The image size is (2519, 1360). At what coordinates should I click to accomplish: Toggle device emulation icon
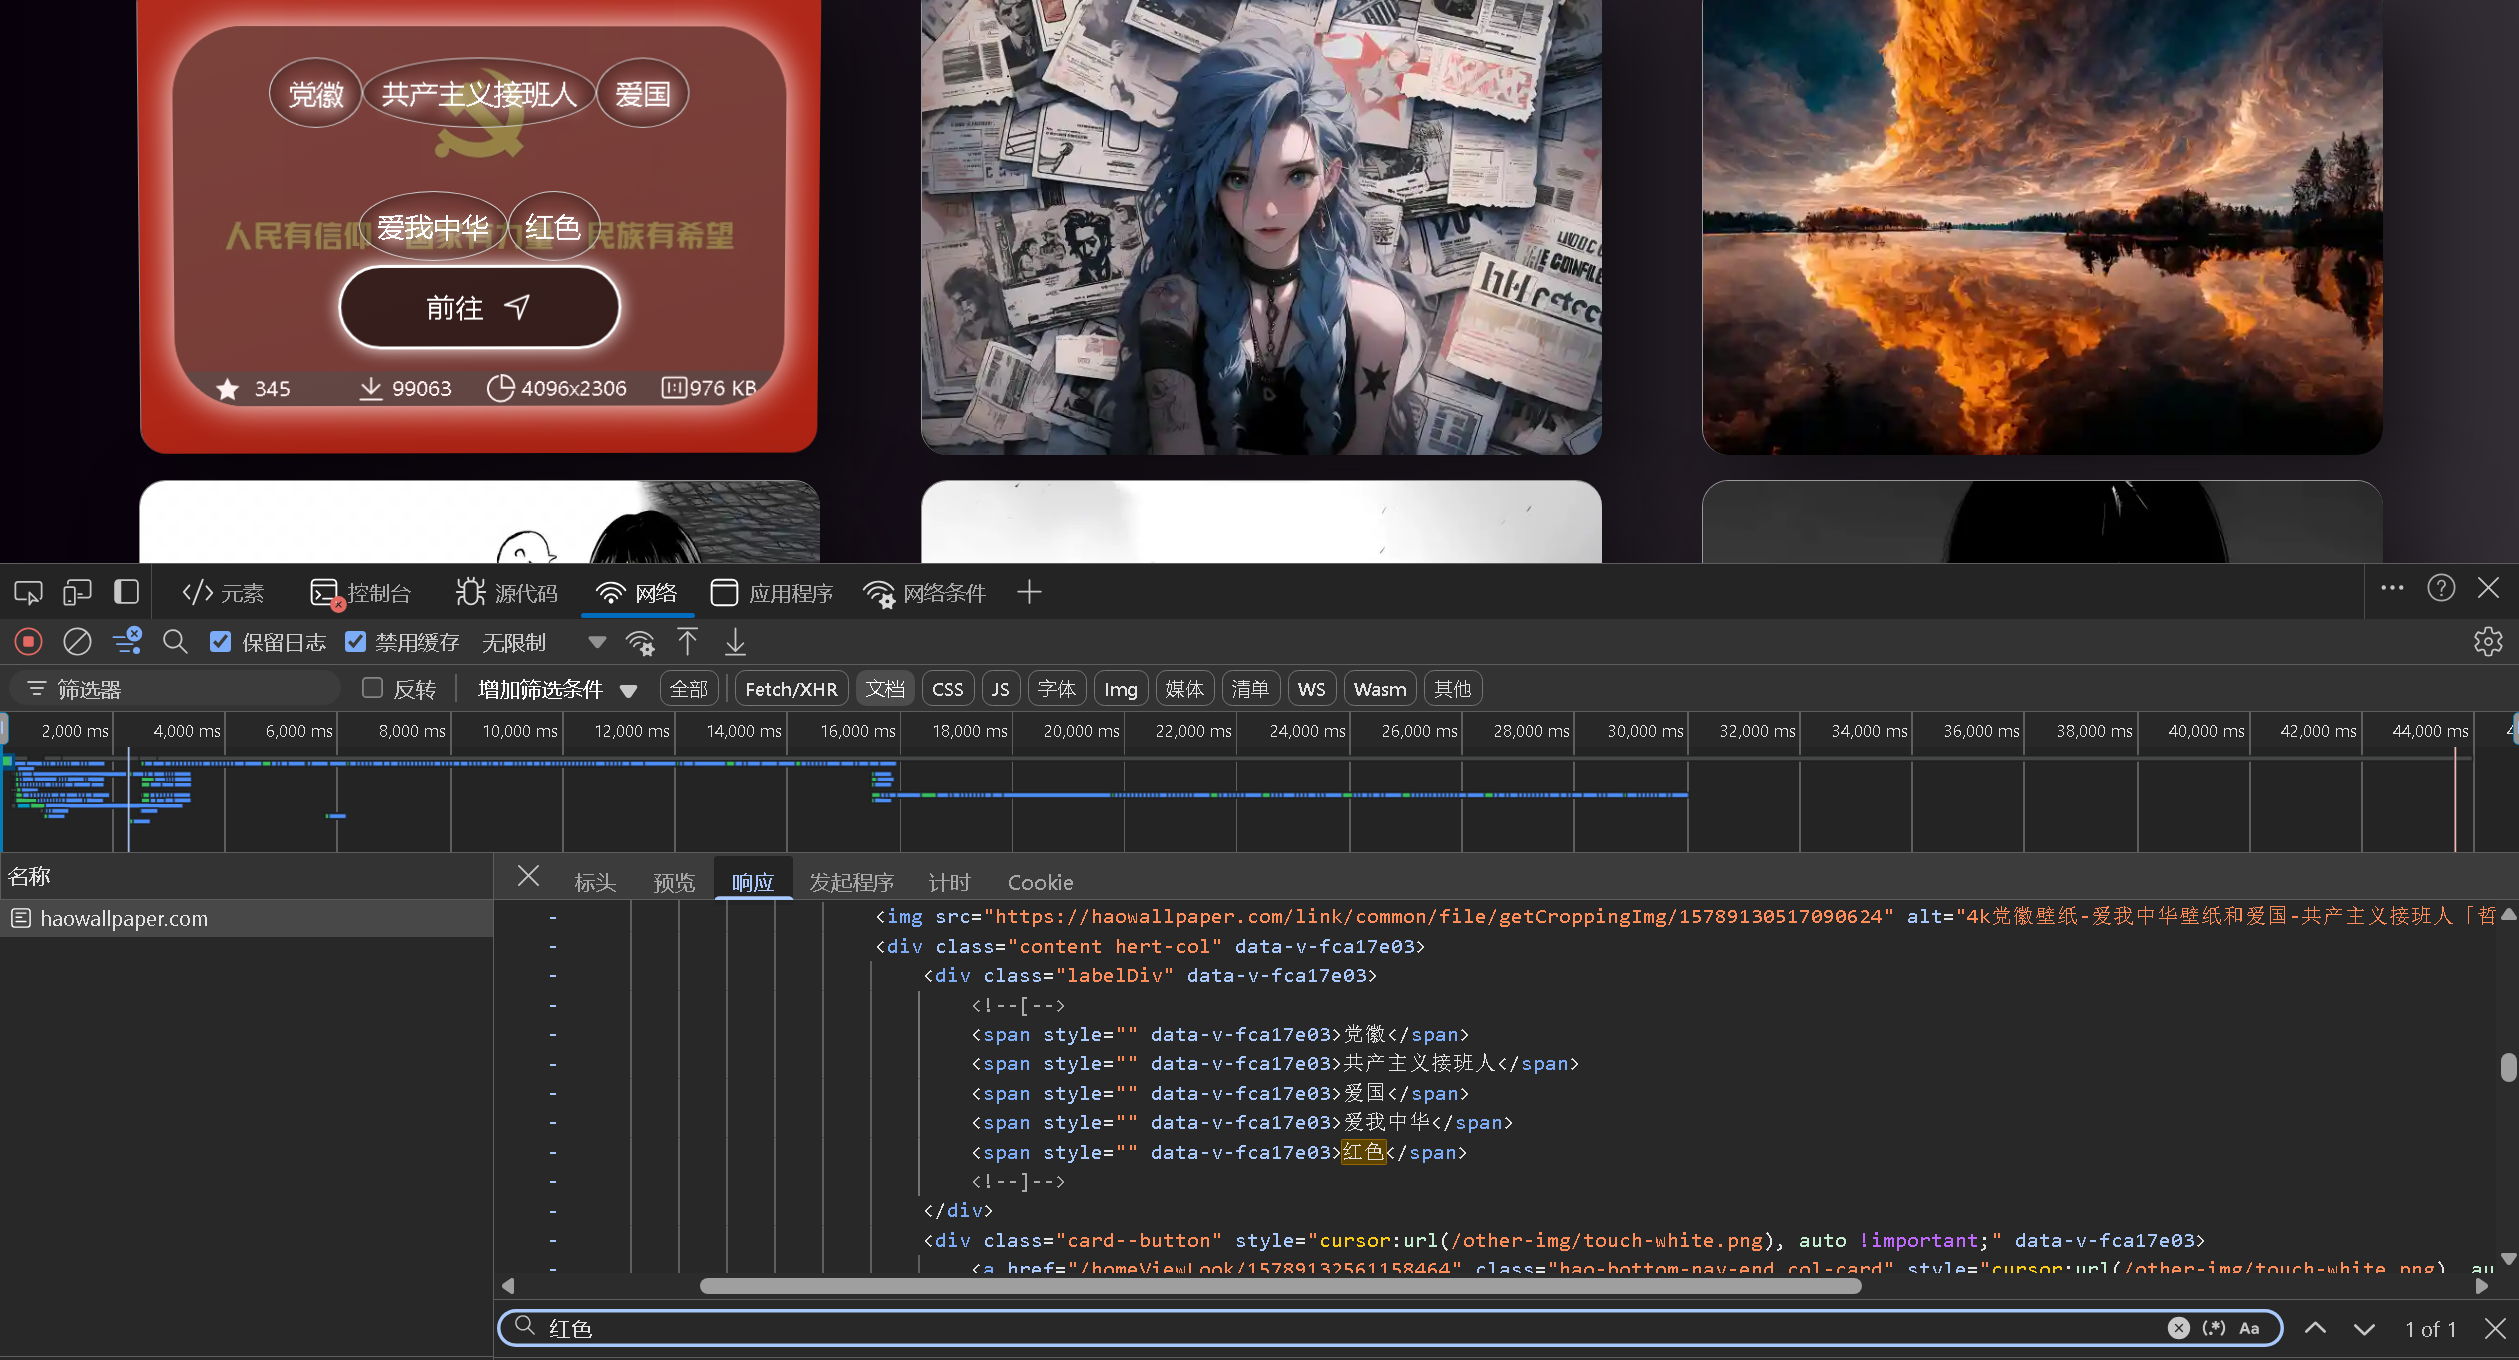click(x=77, y=593)
